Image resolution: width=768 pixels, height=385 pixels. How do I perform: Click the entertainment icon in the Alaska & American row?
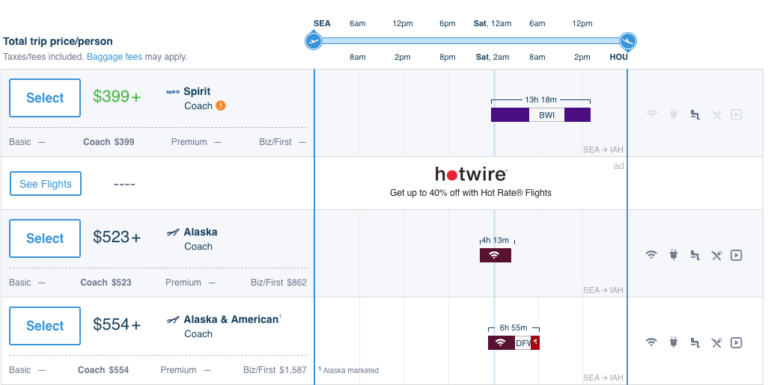tap(736, 342)
